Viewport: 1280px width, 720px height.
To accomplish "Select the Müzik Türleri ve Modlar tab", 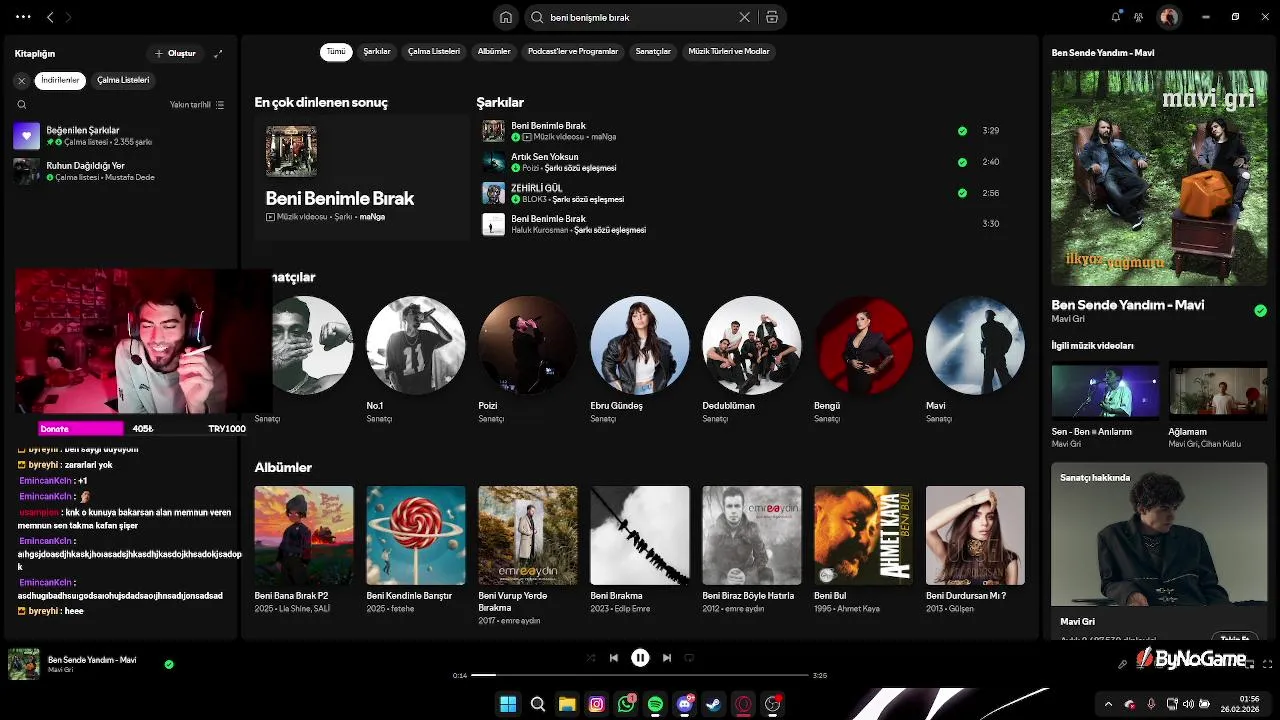I will [729, 52].
